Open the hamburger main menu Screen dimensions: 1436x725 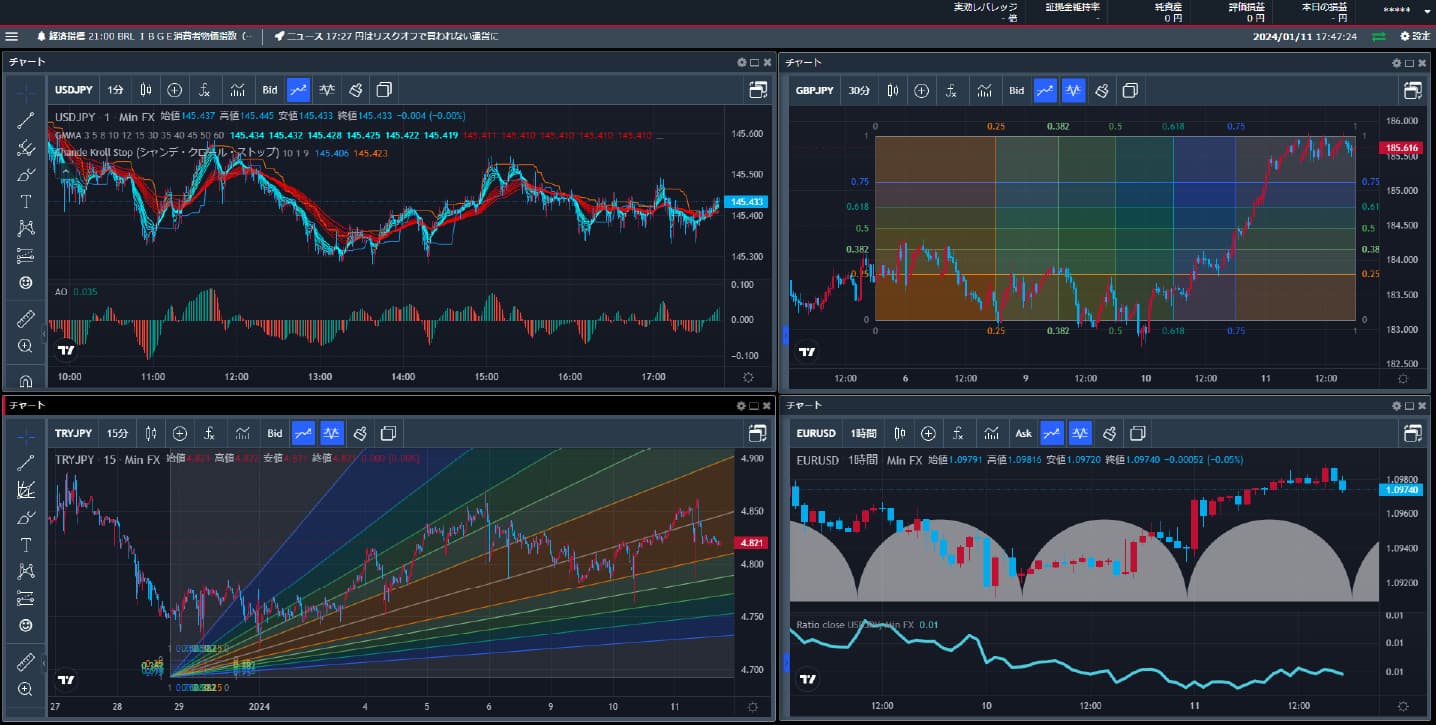pos(12,36)
